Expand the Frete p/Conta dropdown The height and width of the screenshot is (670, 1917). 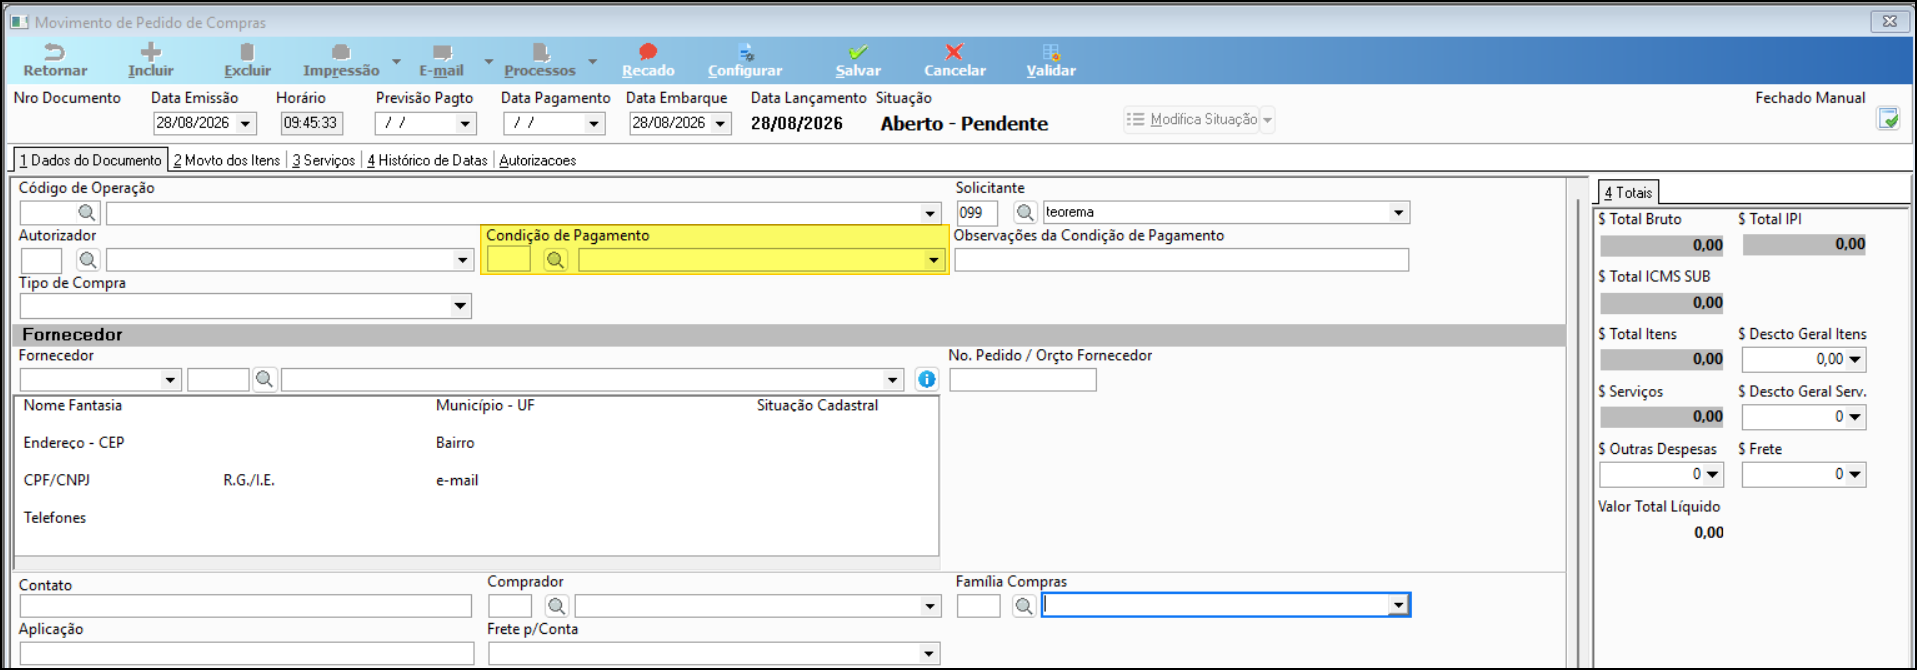(929, 654)
